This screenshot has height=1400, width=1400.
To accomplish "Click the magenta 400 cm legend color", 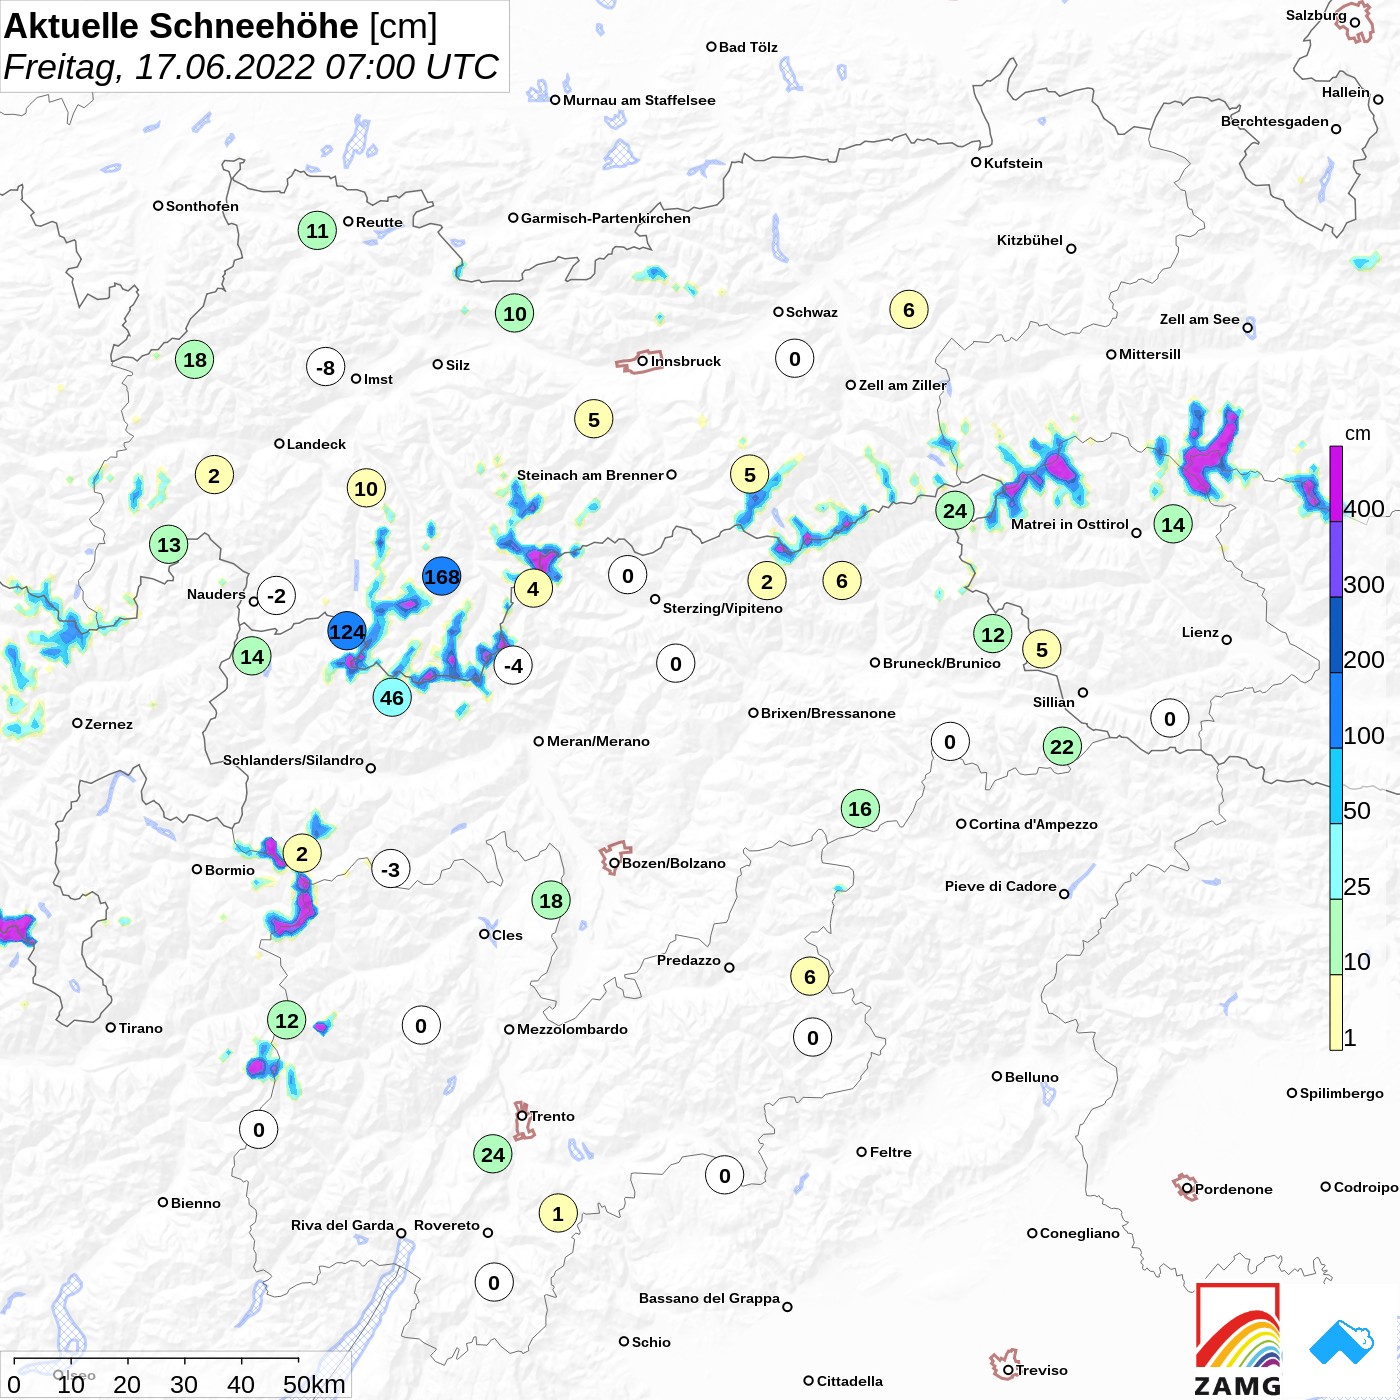I will [x=1336, y=484].
